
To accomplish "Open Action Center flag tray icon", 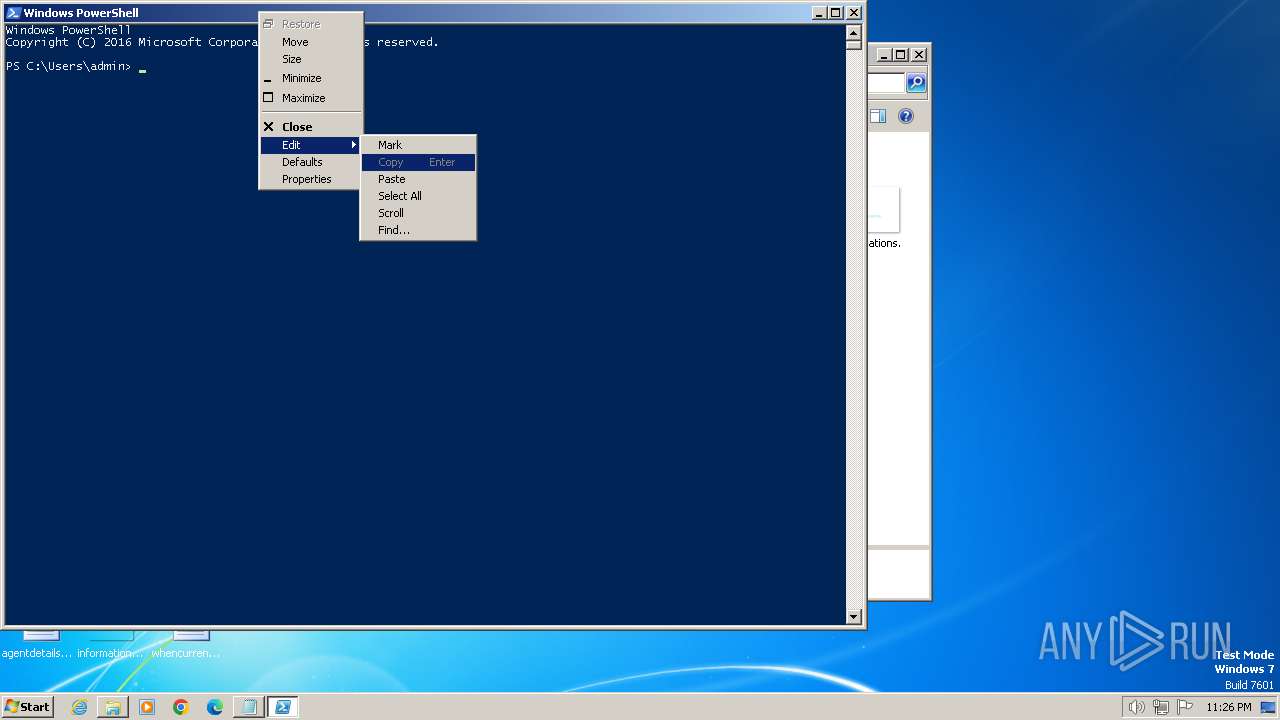I will [x=1185, y=707].
